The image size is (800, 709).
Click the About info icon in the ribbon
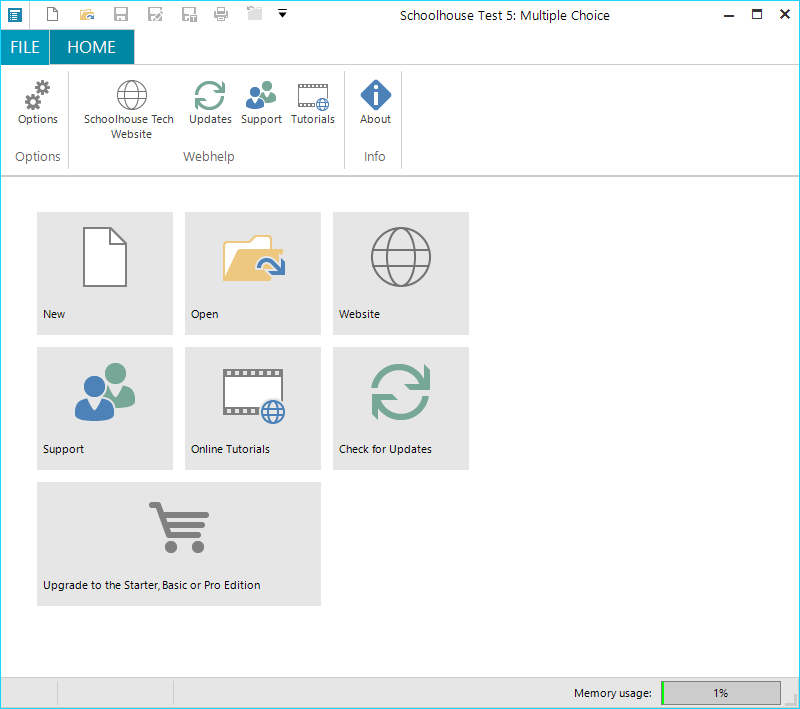375,103
